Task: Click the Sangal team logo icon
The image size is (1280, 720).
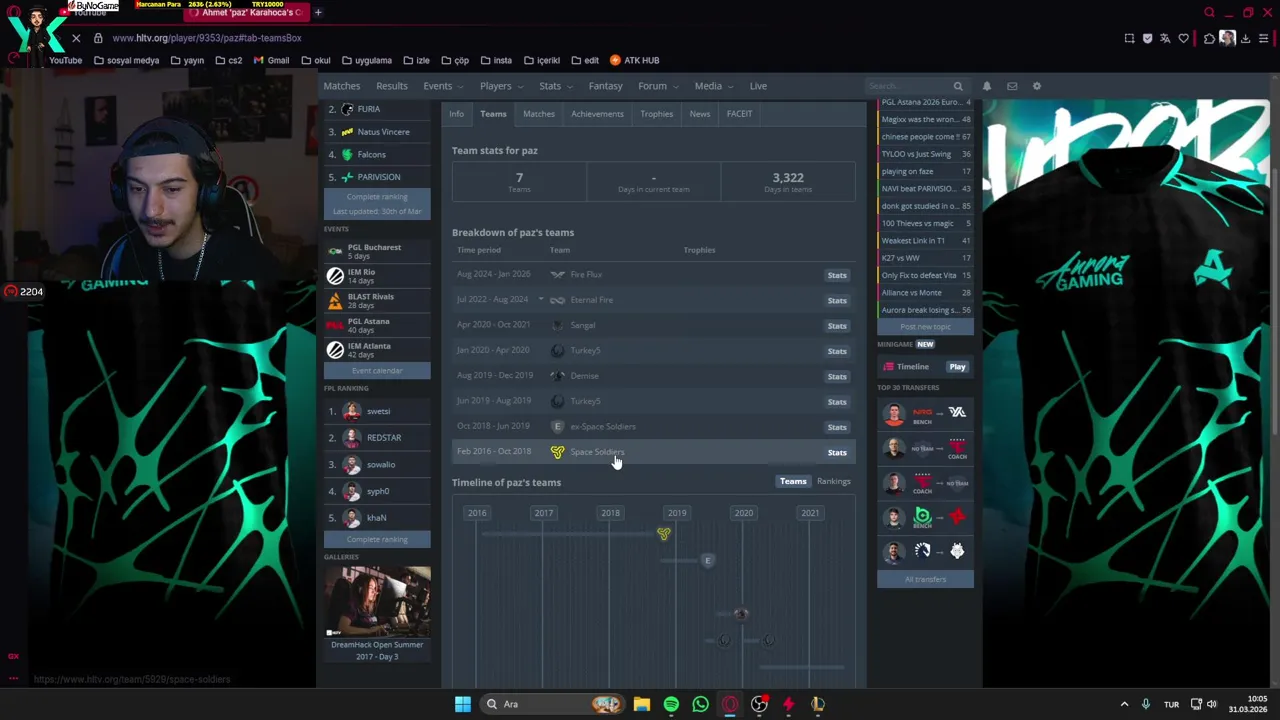Action: point(557,325)
